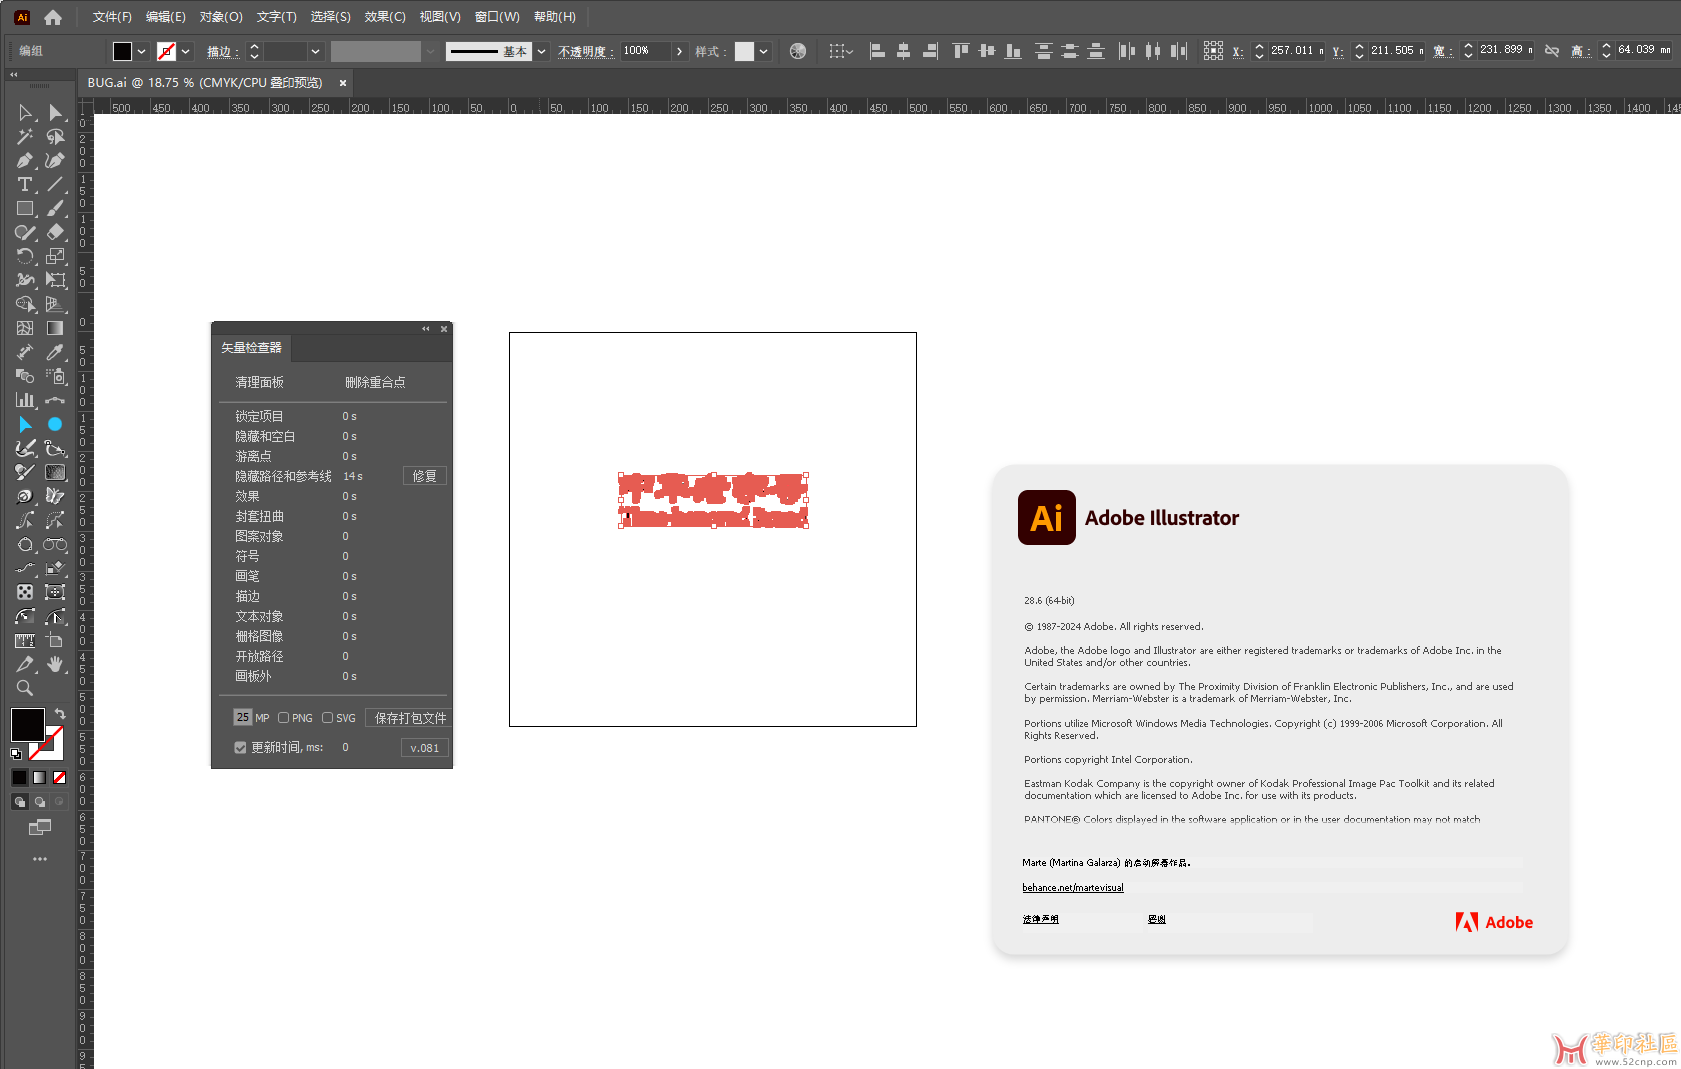1681x1069 pixels.
Task: Toggle constrain width and height proportions link
Action: point(1552,51)
